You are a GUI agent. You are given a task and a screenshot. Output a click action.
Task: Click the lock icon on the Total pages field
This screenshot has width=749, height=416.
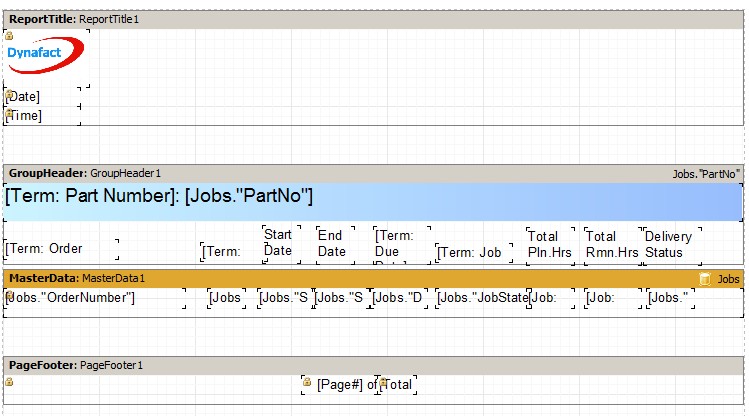point(383,382)
